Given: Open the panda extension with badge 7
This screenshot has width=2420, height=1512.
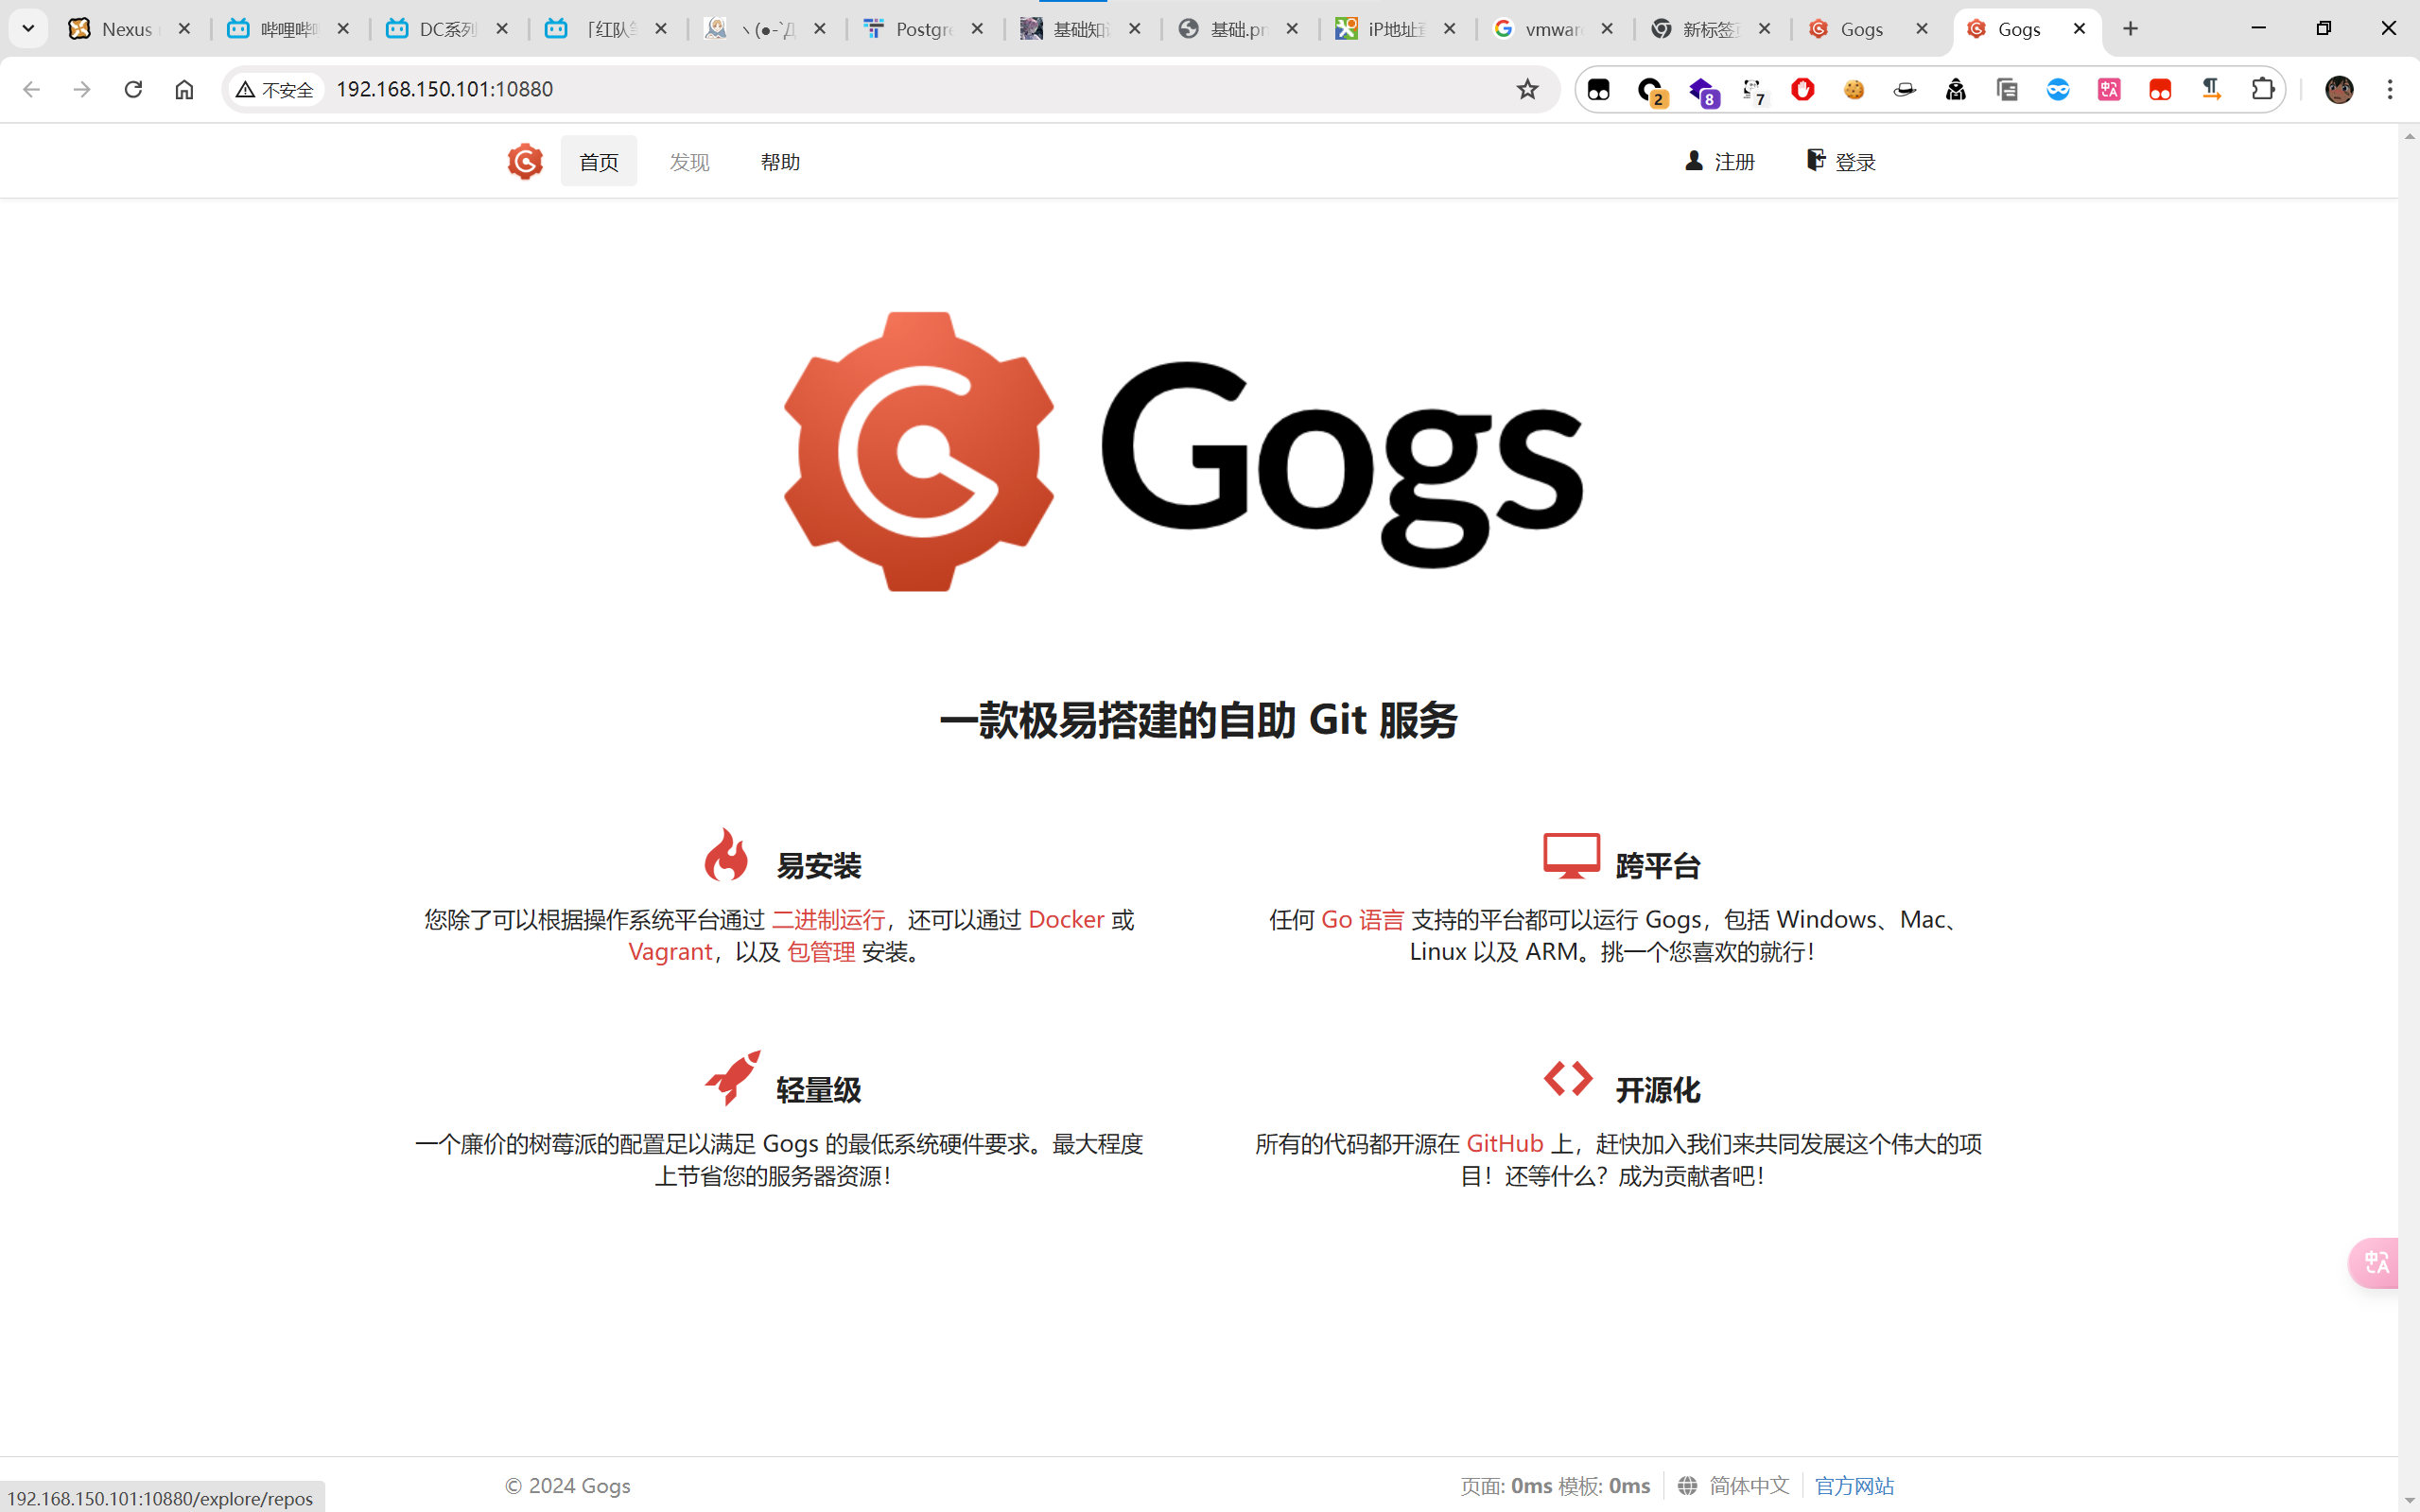Looking at the screenshot, I should pos(1753,90).
